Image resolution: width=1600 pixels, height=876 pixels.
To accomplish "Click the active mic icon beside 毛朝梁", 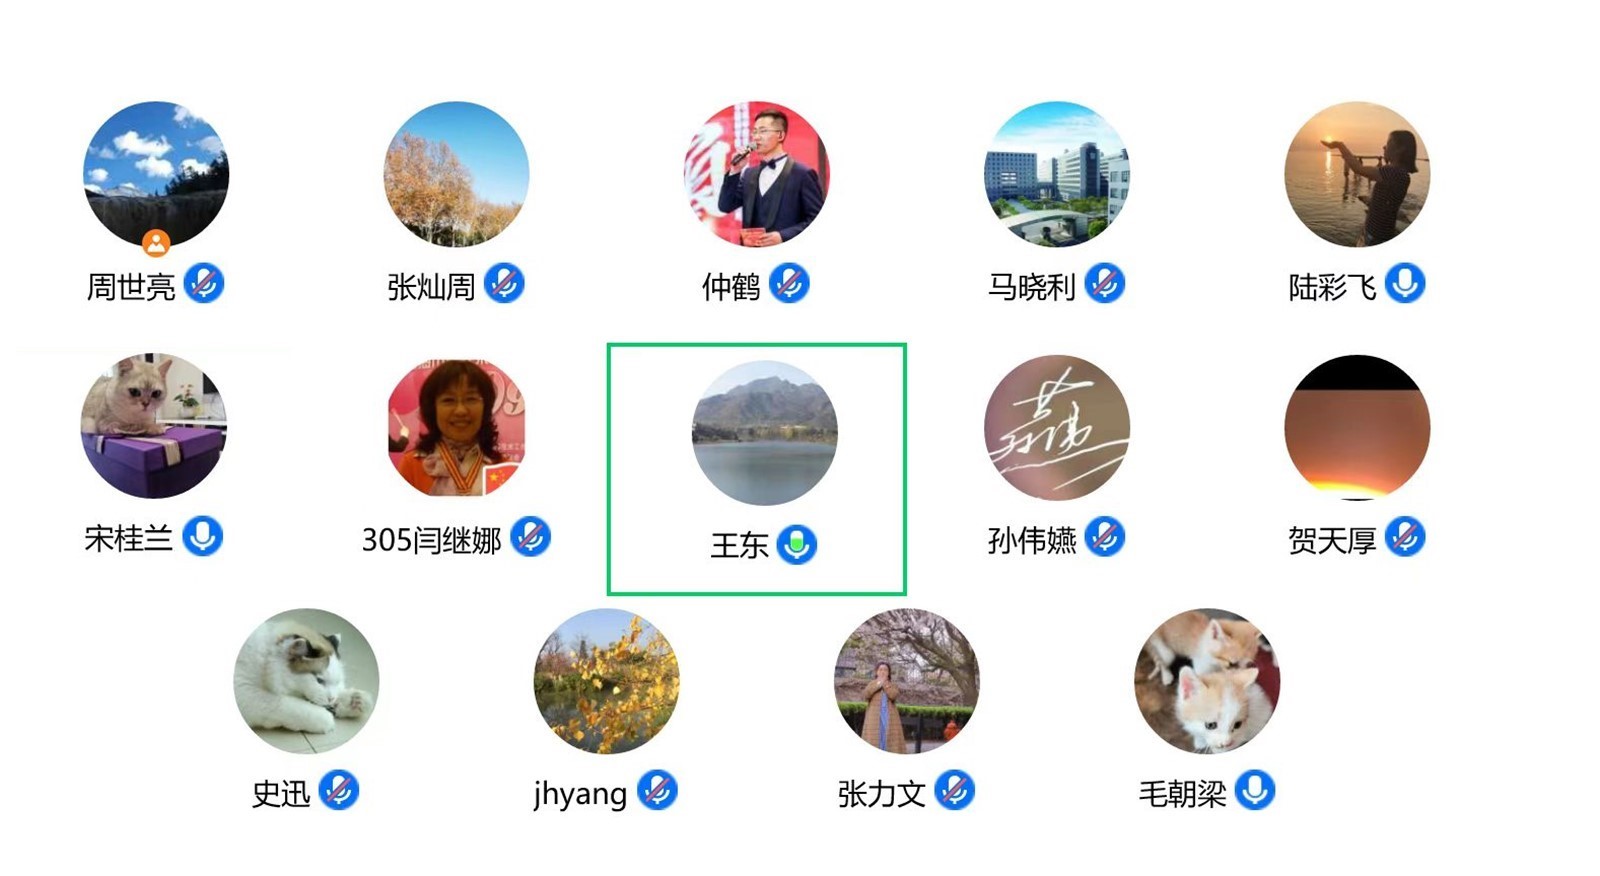I will point(1255,791).
